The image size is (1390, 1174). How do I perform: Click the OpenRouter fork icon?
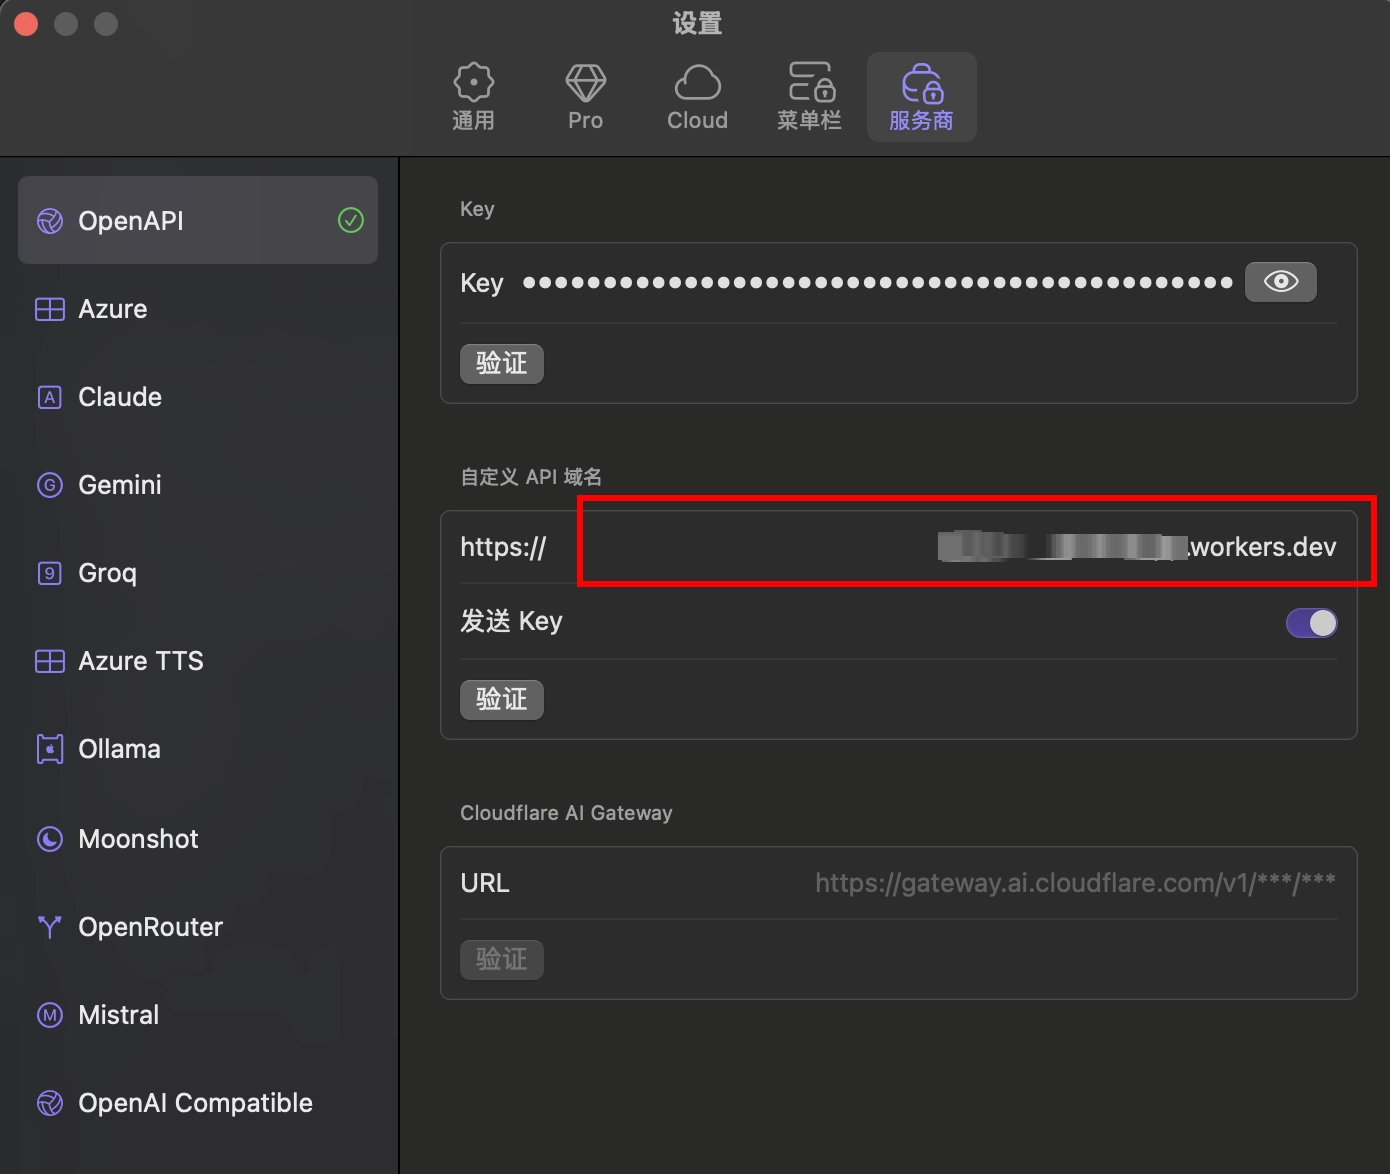click(50, 927)
